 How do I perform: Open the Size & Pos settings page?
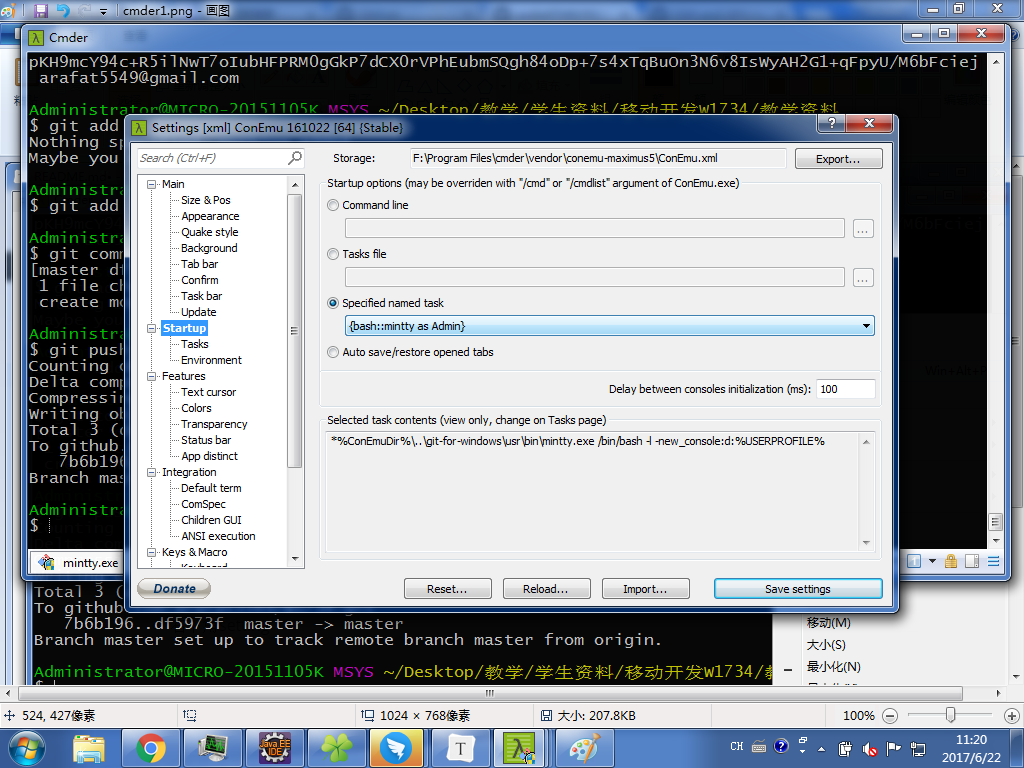[x=206, y=200]
